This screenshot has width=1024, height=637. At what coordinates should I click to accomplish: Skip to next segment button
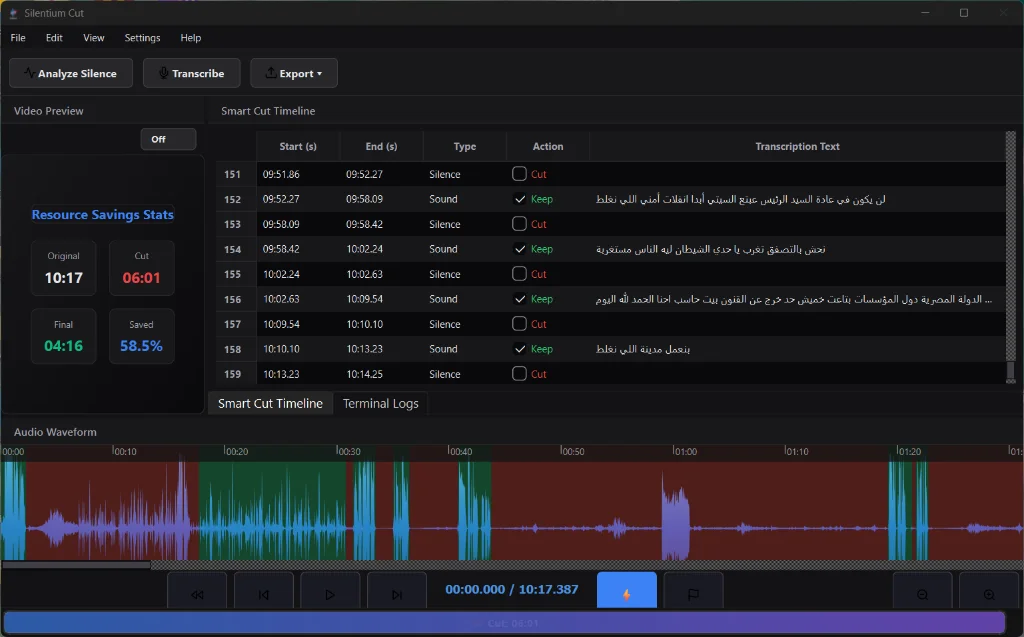click(396, 593)
